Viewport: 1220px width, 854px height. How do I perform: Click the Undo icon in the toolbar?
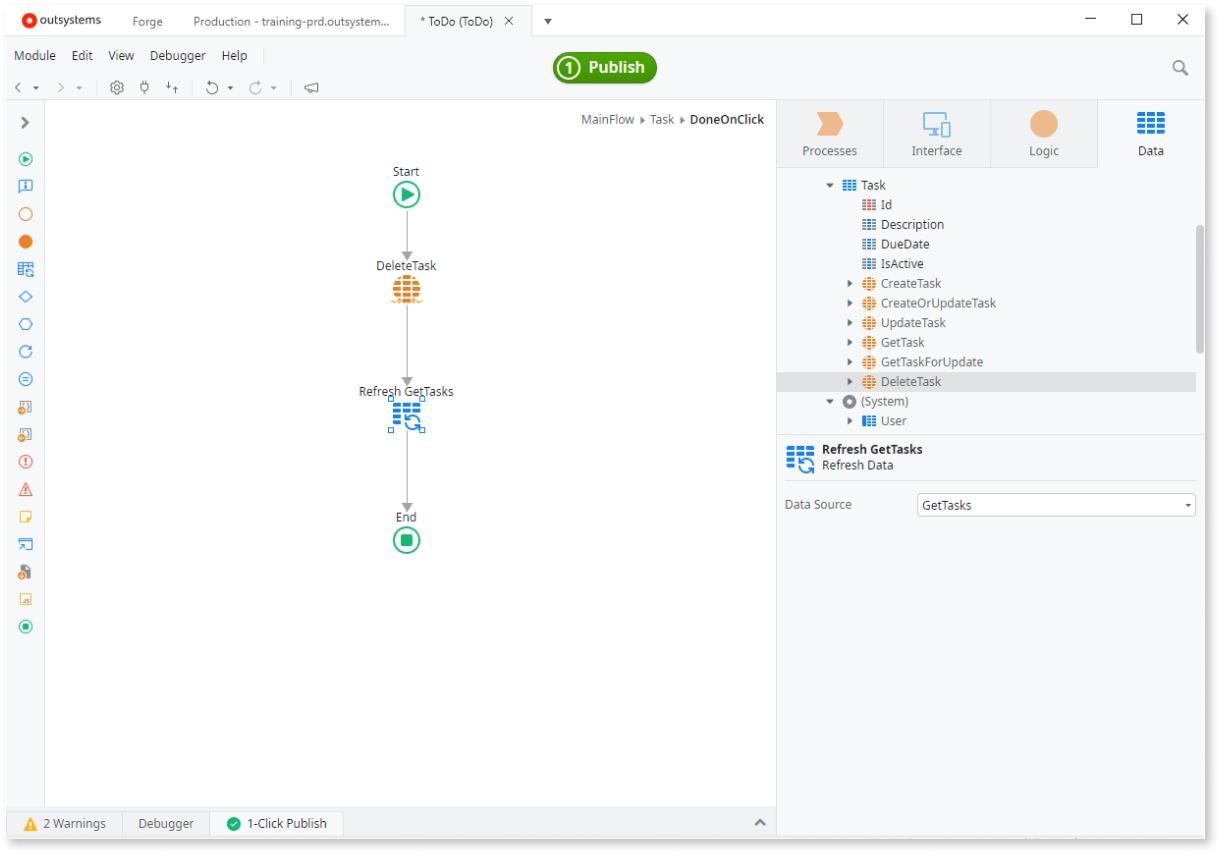tap(214, 87)
